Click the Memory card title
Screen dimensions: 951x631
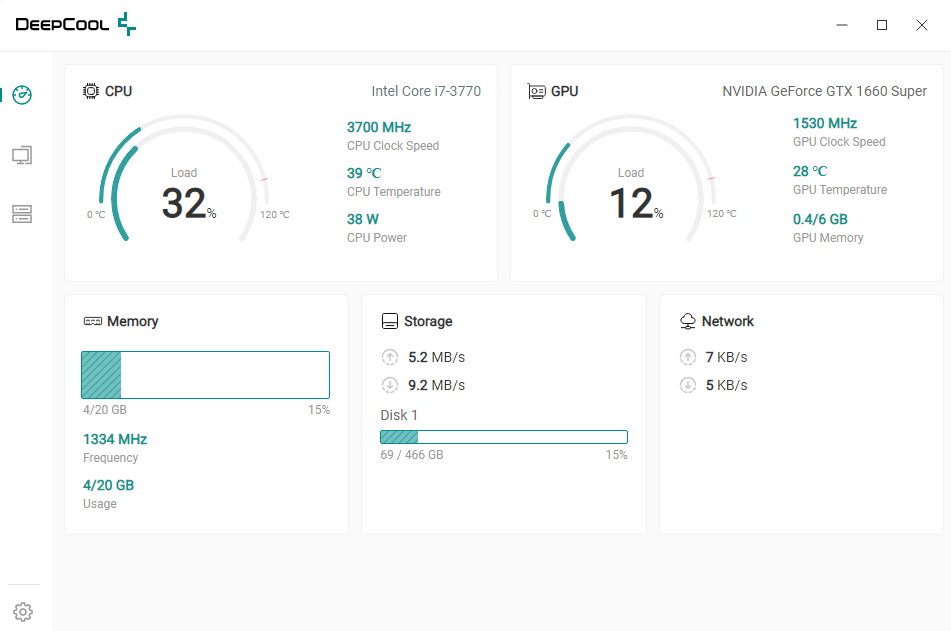click(x=133, y=322)
